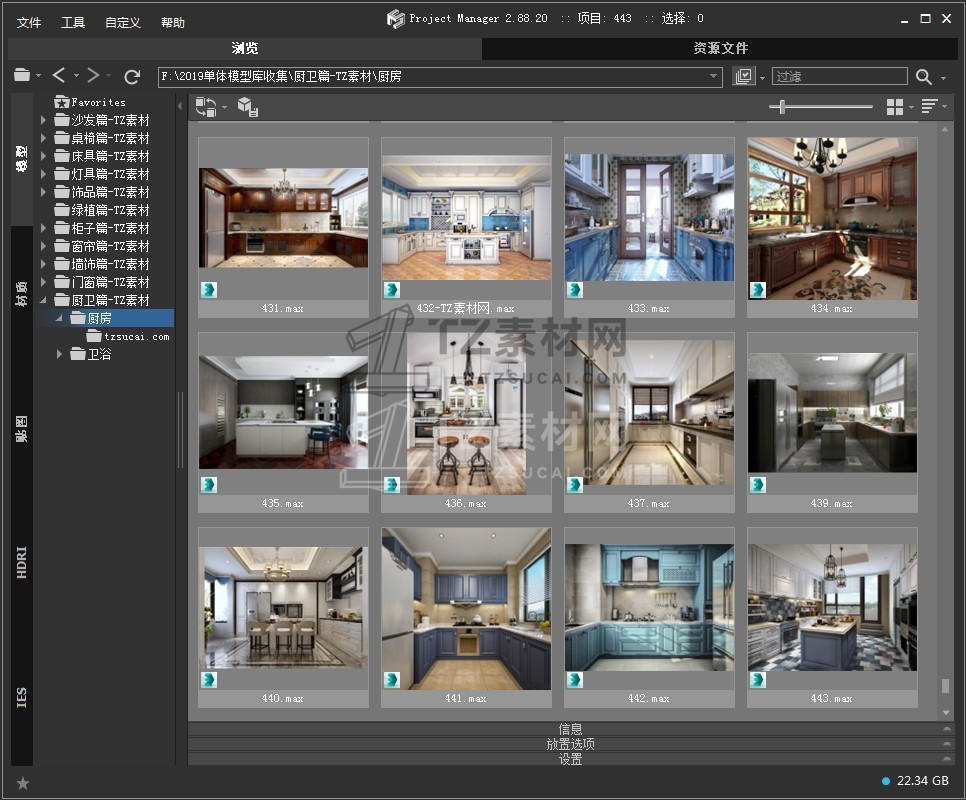The width and height of the screenshot is (966, 800).
Task: Switch to the 资源文件 tab
Action: (720, 48)
